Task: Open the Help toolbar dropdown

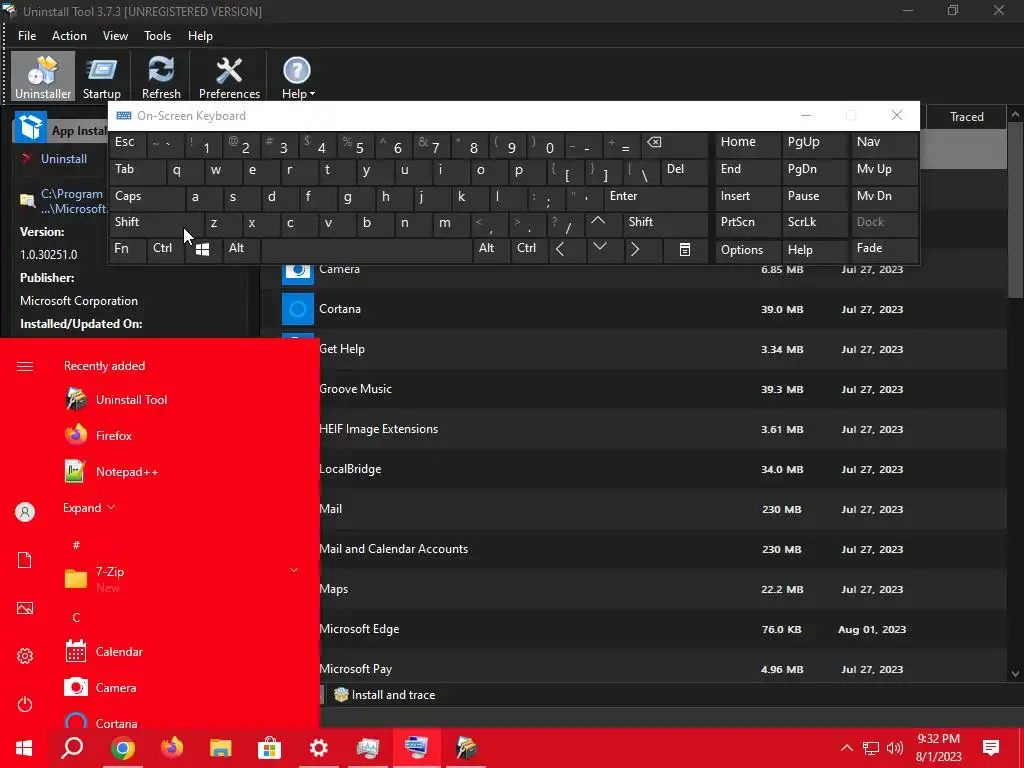Action: pos(298,77)
